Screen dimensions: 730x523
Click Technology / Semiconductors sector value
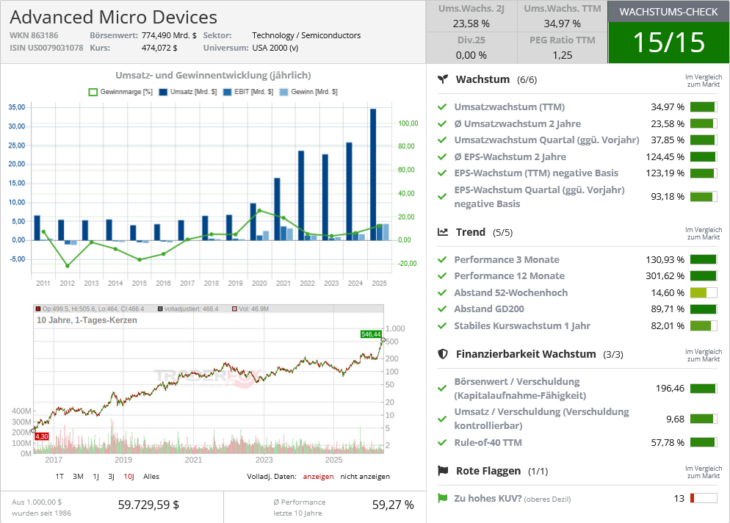pos(306,35)
